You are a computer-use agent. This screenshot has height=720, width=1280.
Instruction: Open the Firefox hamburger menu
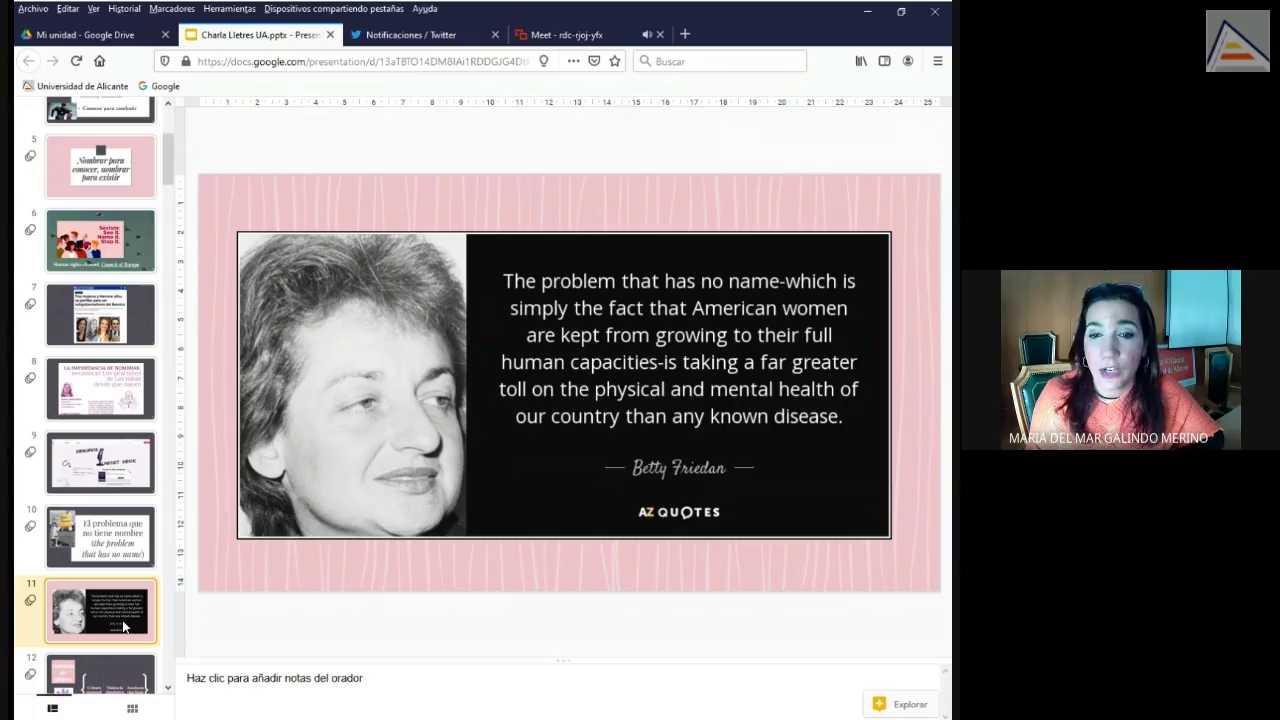[x=937, y=61]
